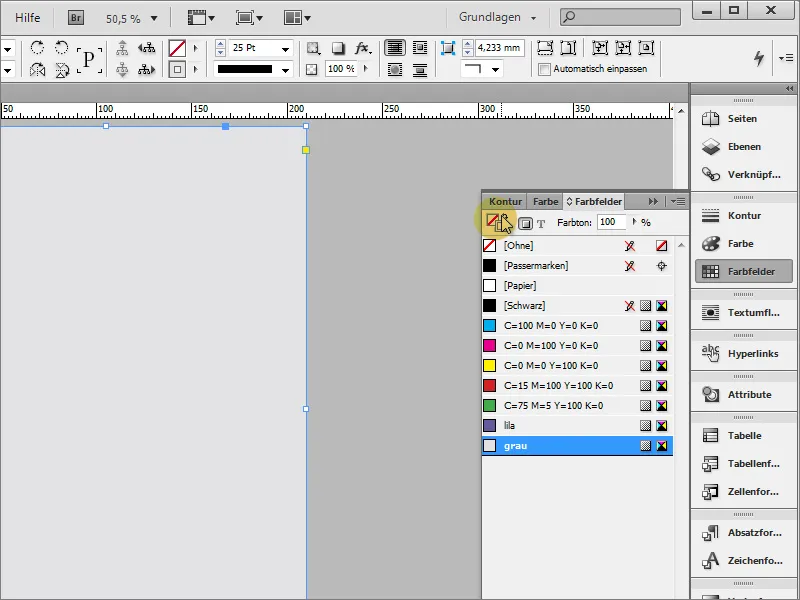The width and height of the screenshot is (800, 600).
Task: Toggle wrap around bounding box
Action: pos(420,48)
